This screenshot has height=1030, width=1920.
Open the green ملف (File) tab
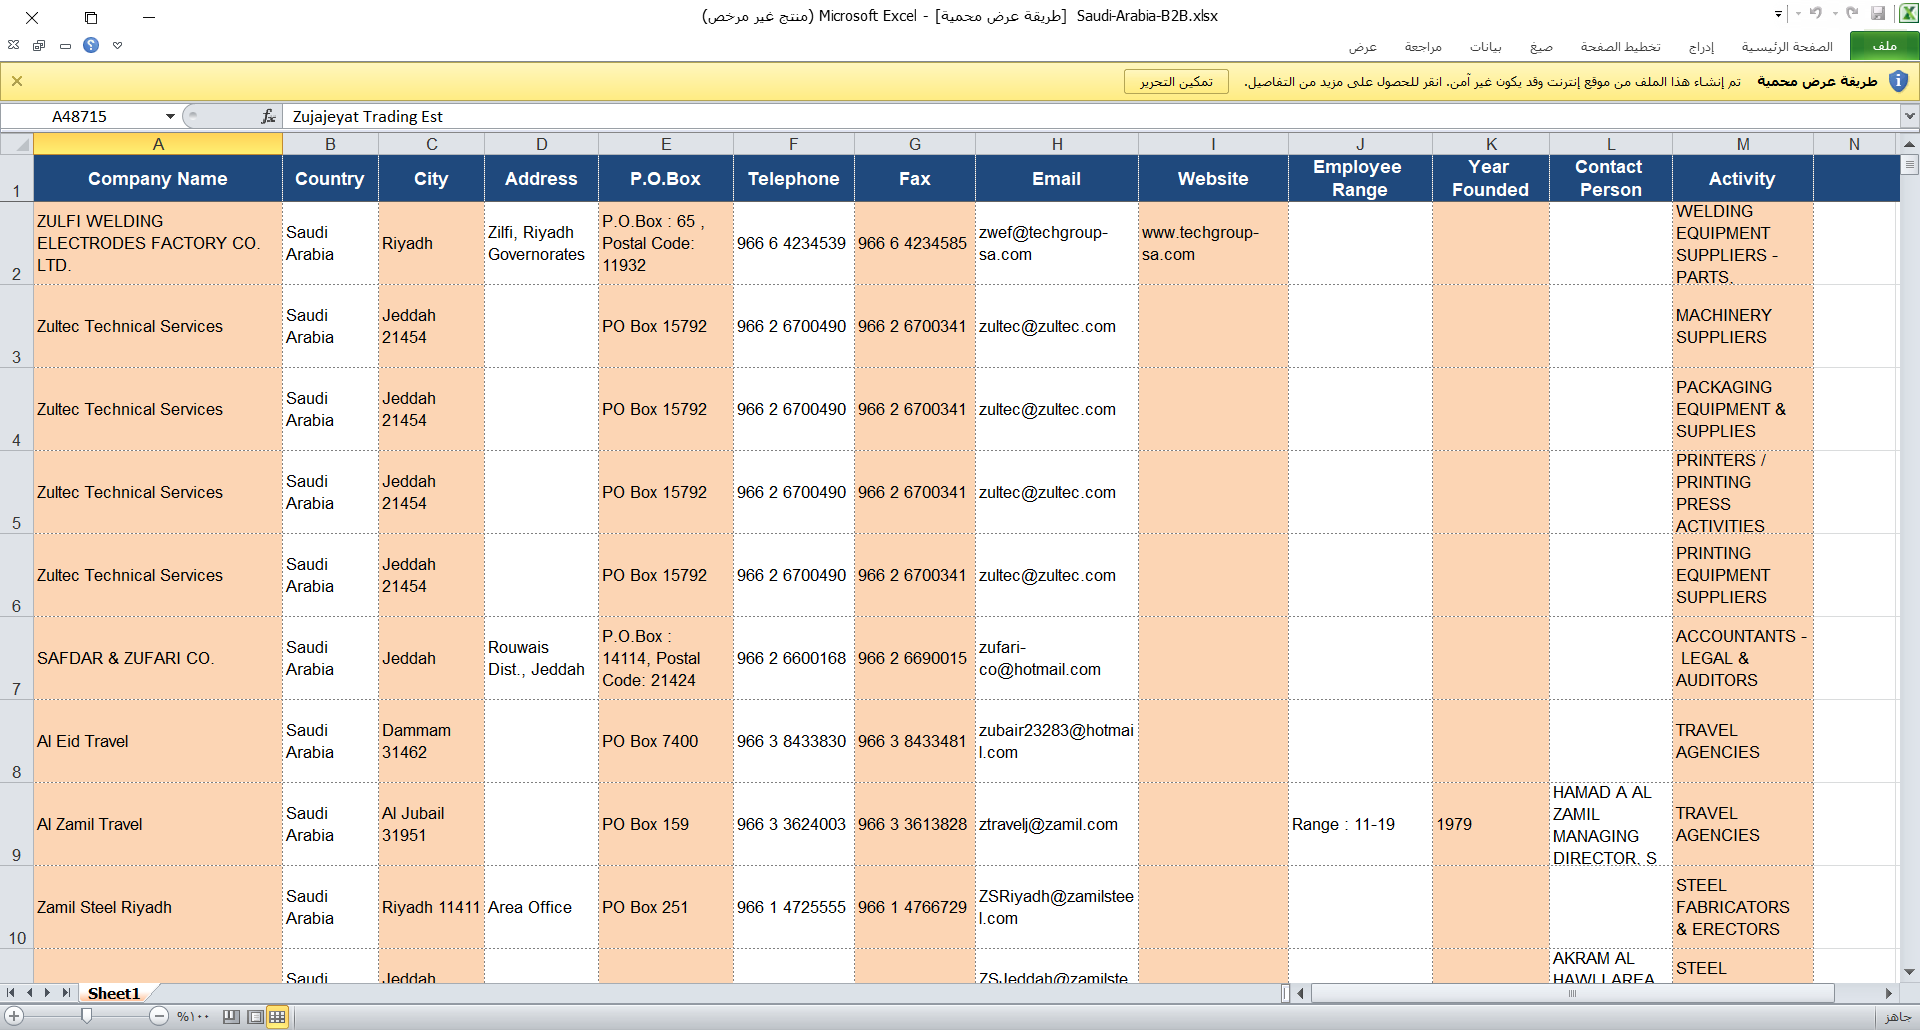point(1883,46)
